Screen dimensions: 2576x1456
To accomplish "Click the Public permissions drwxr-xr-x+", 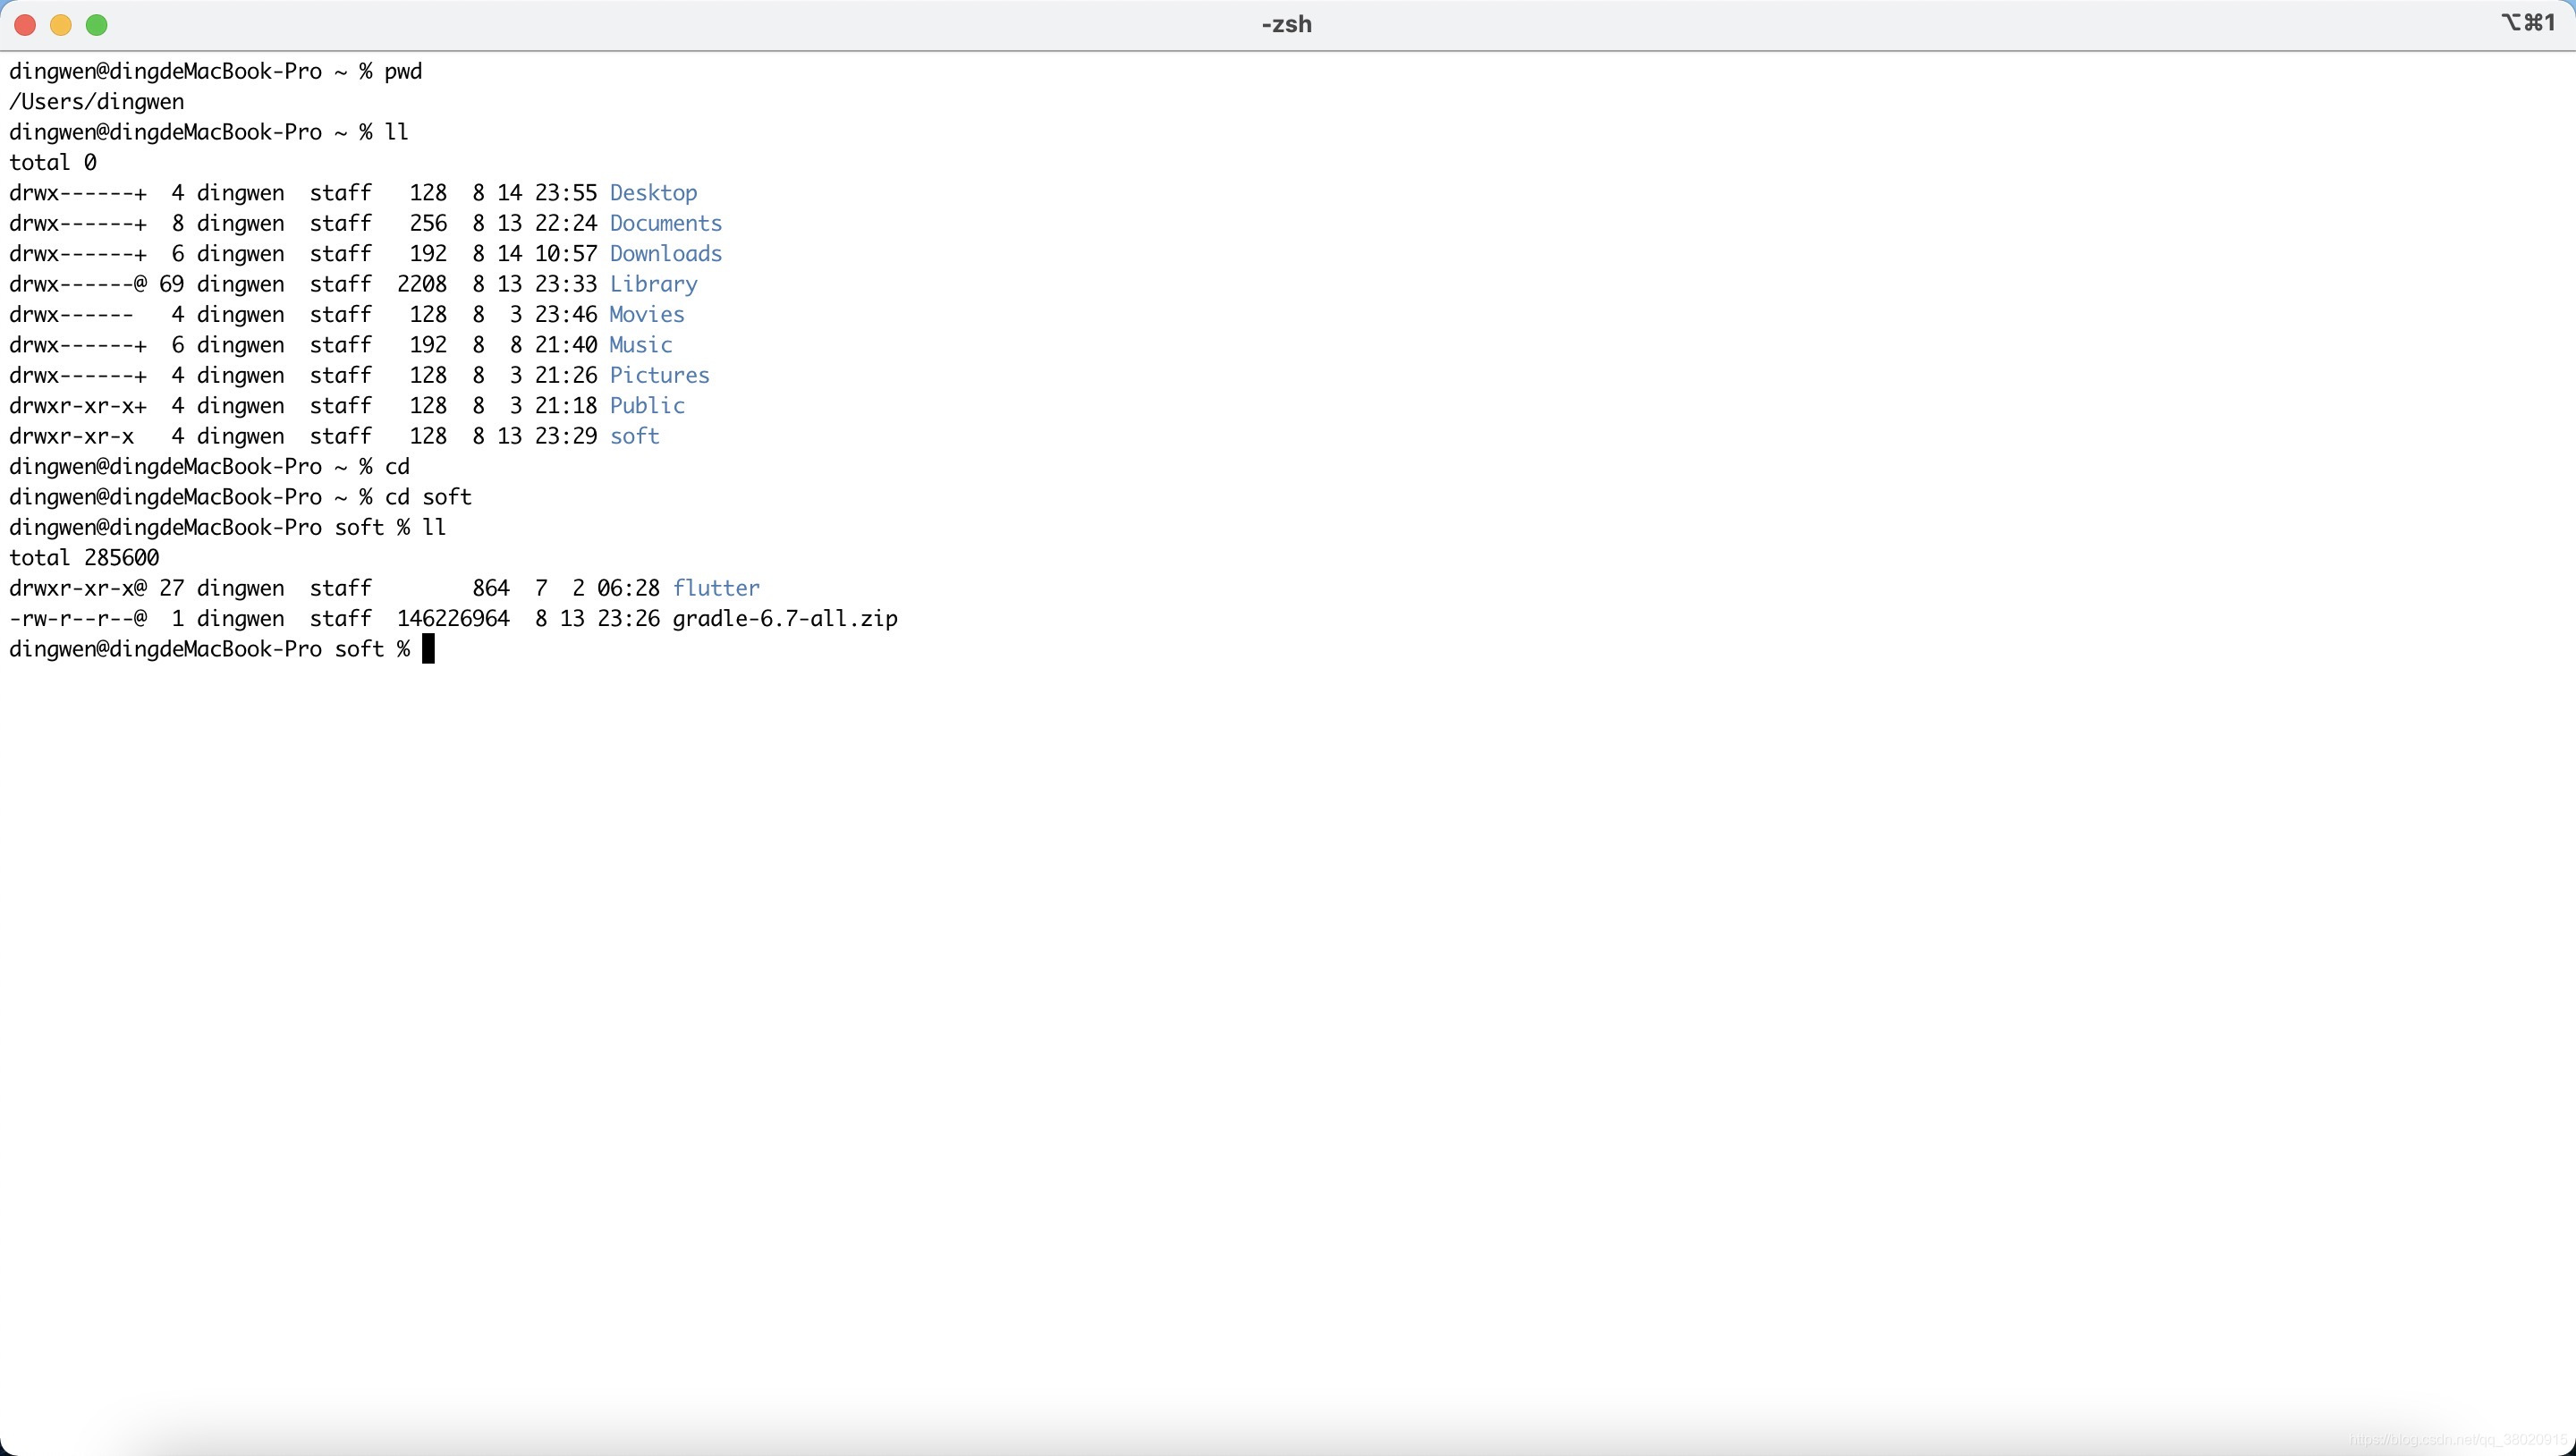I will point(78,406).
